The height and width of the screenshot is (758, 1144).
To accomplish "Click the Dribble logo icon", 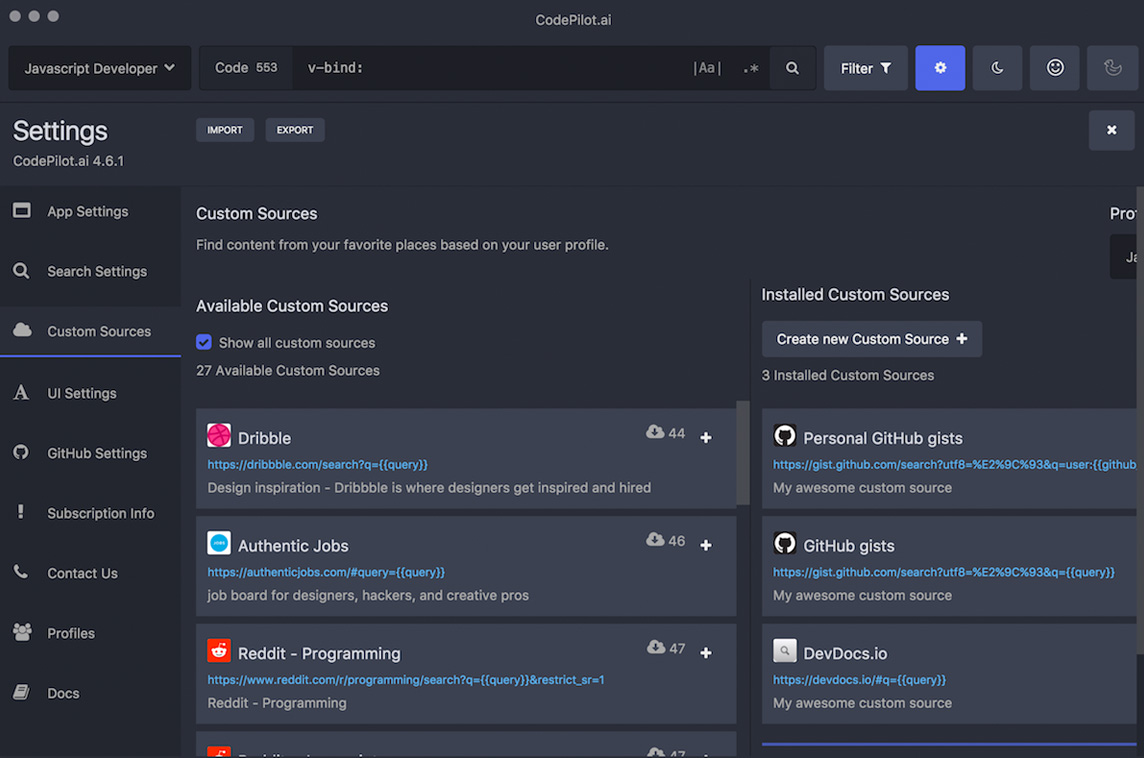I will tap(219, 436).
